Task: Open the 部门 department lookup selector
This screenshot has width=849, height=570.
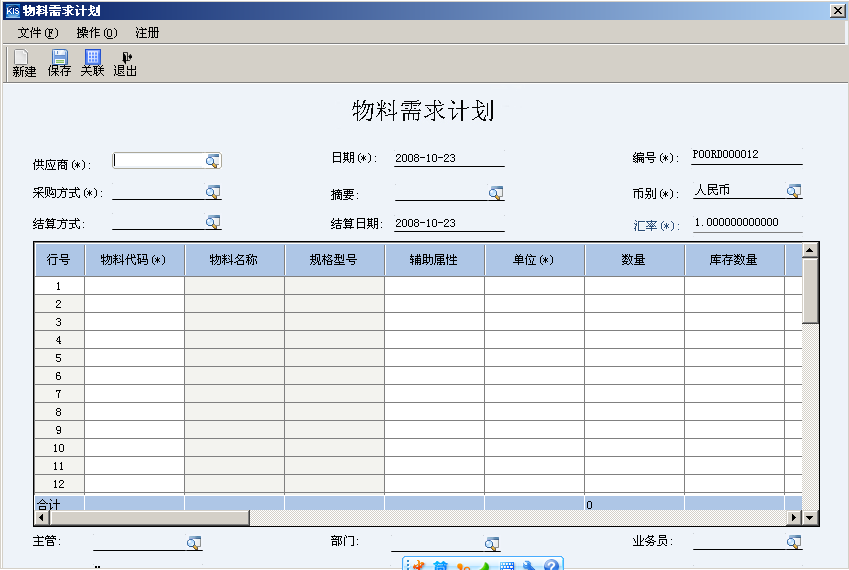Action: point(492,543)
